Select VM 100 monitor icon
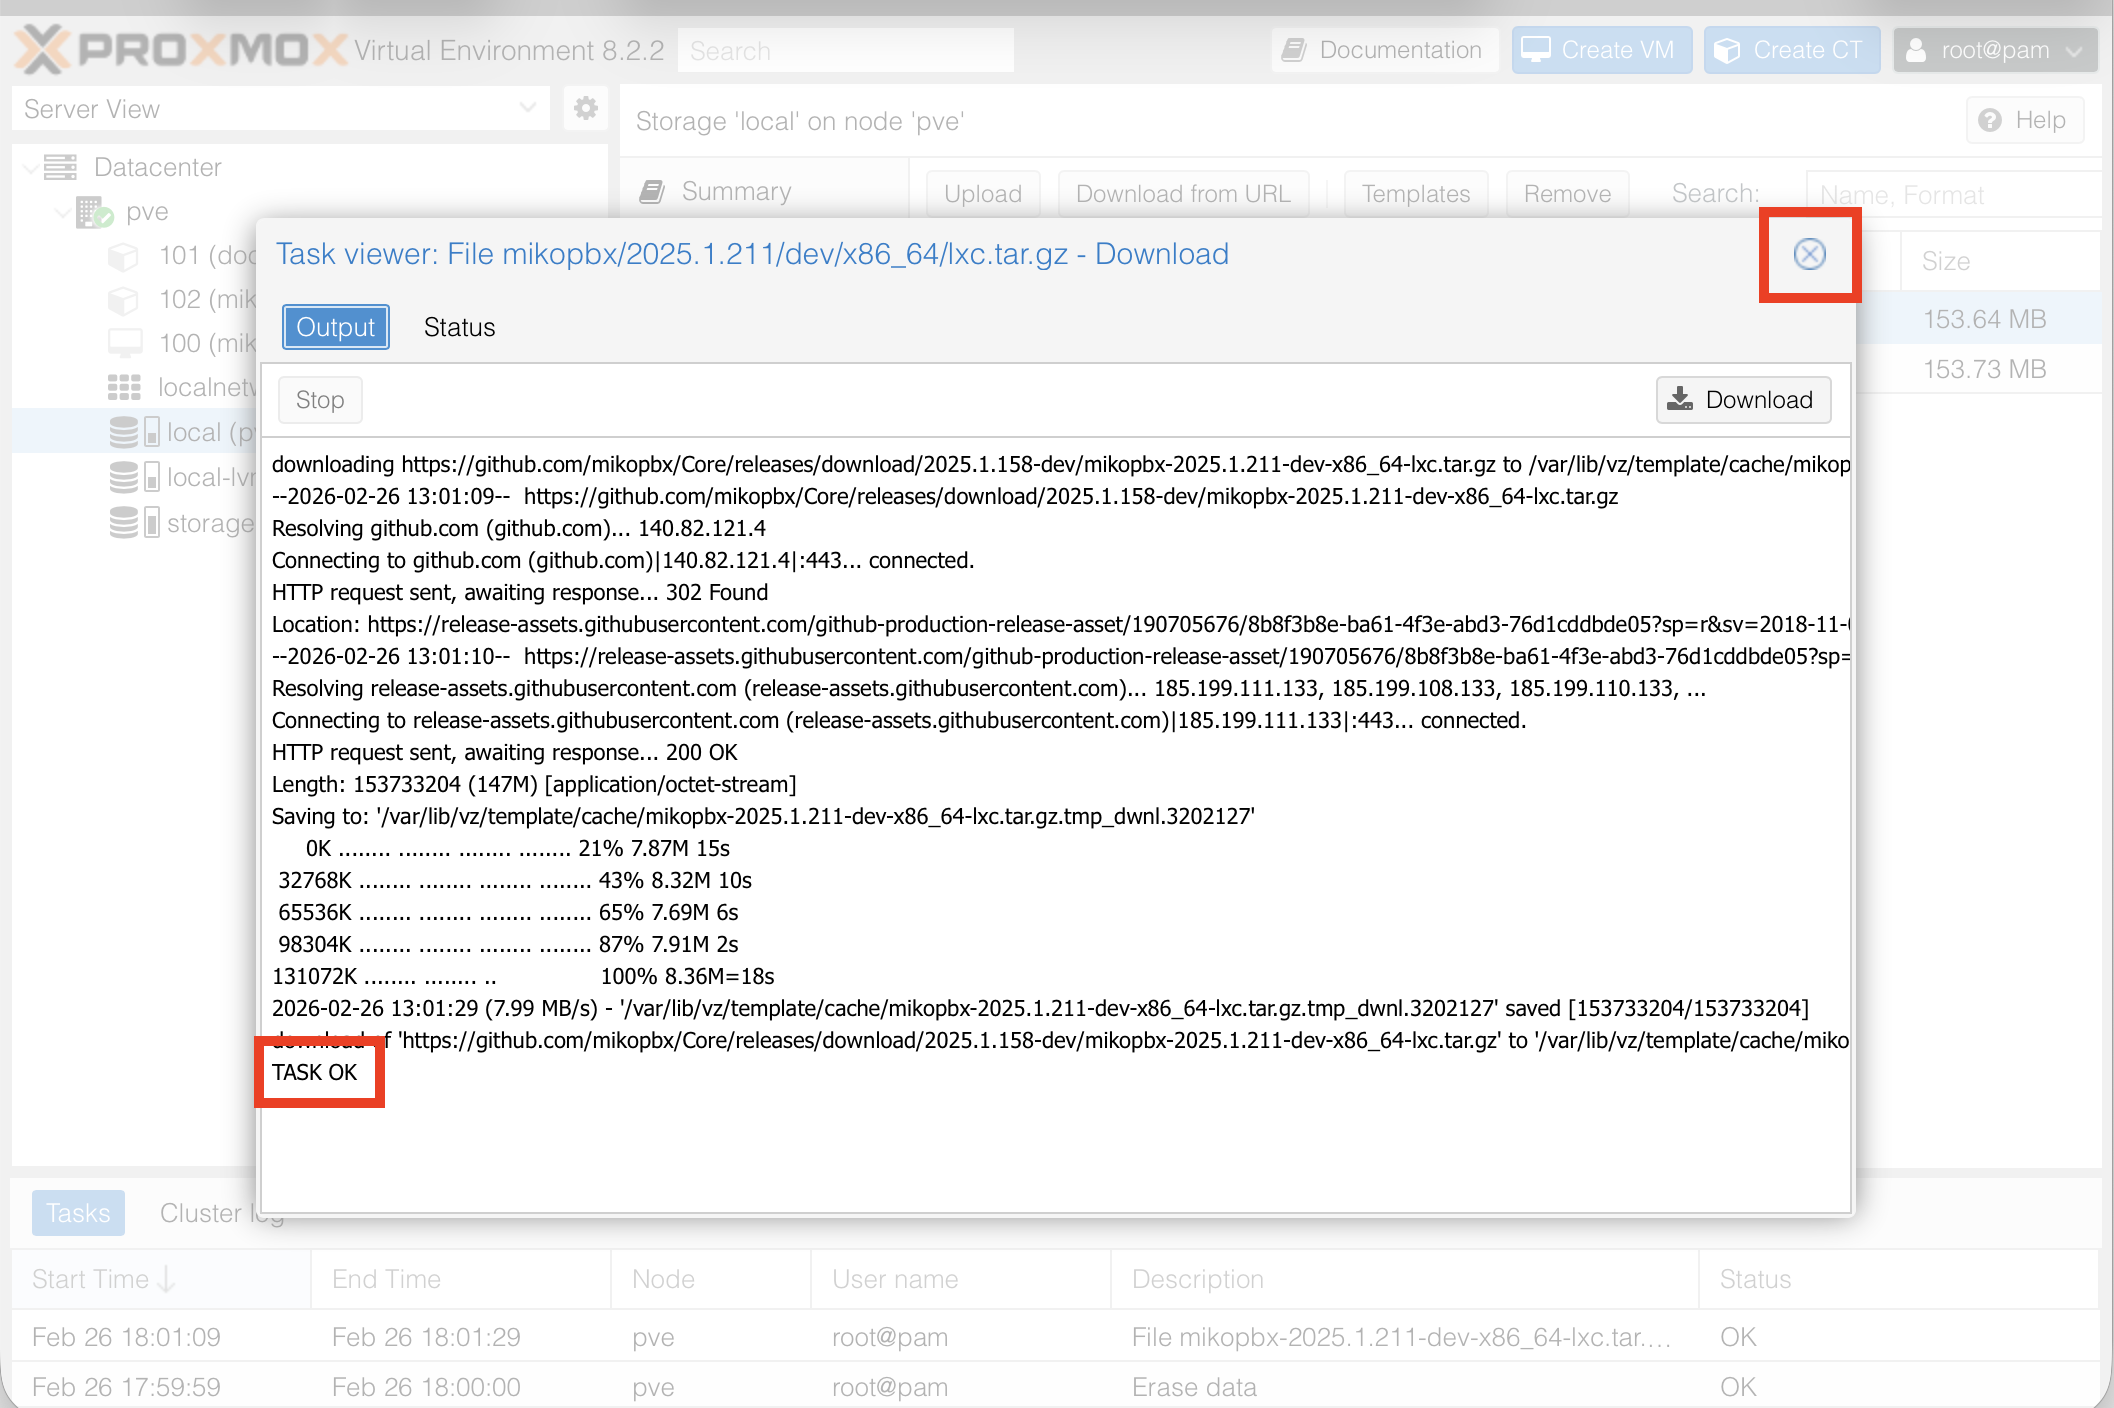2114x1408 pixels. (x=124, y=343)
